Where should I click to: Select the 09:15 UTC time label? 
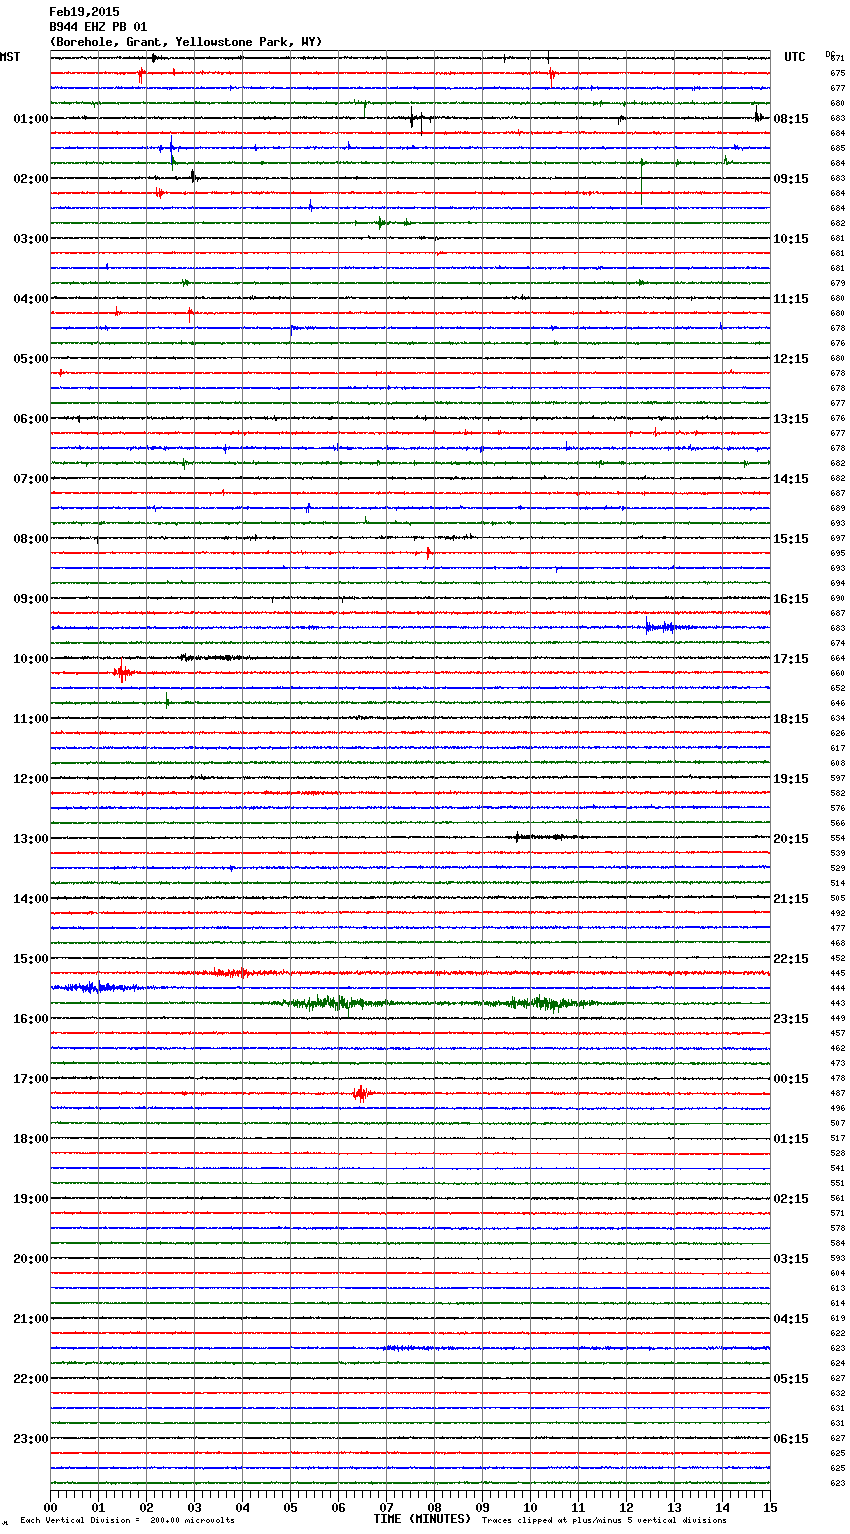(791, 179)
